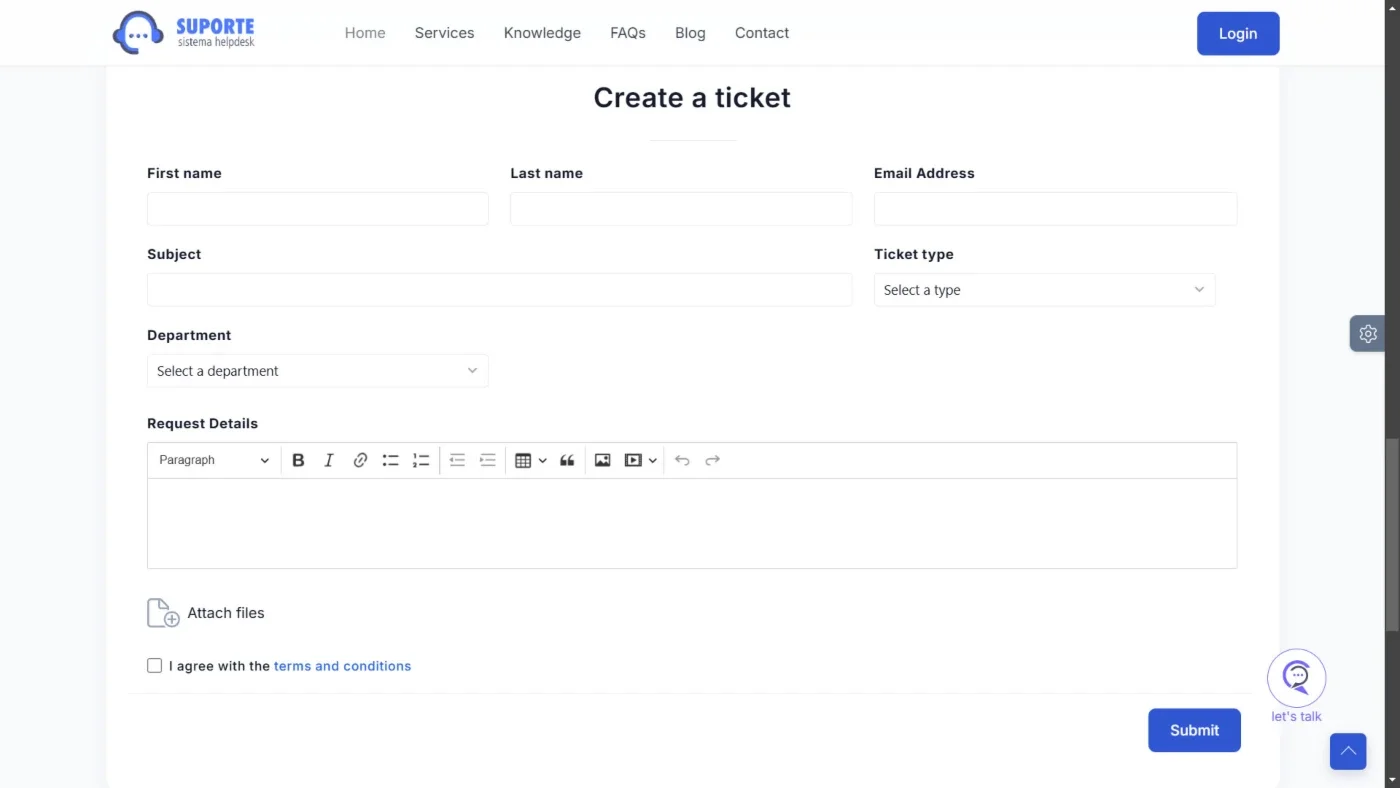1400x788 pixels.
Task: Open the FAQs navigation link
Action: click(x=628, y=33)
